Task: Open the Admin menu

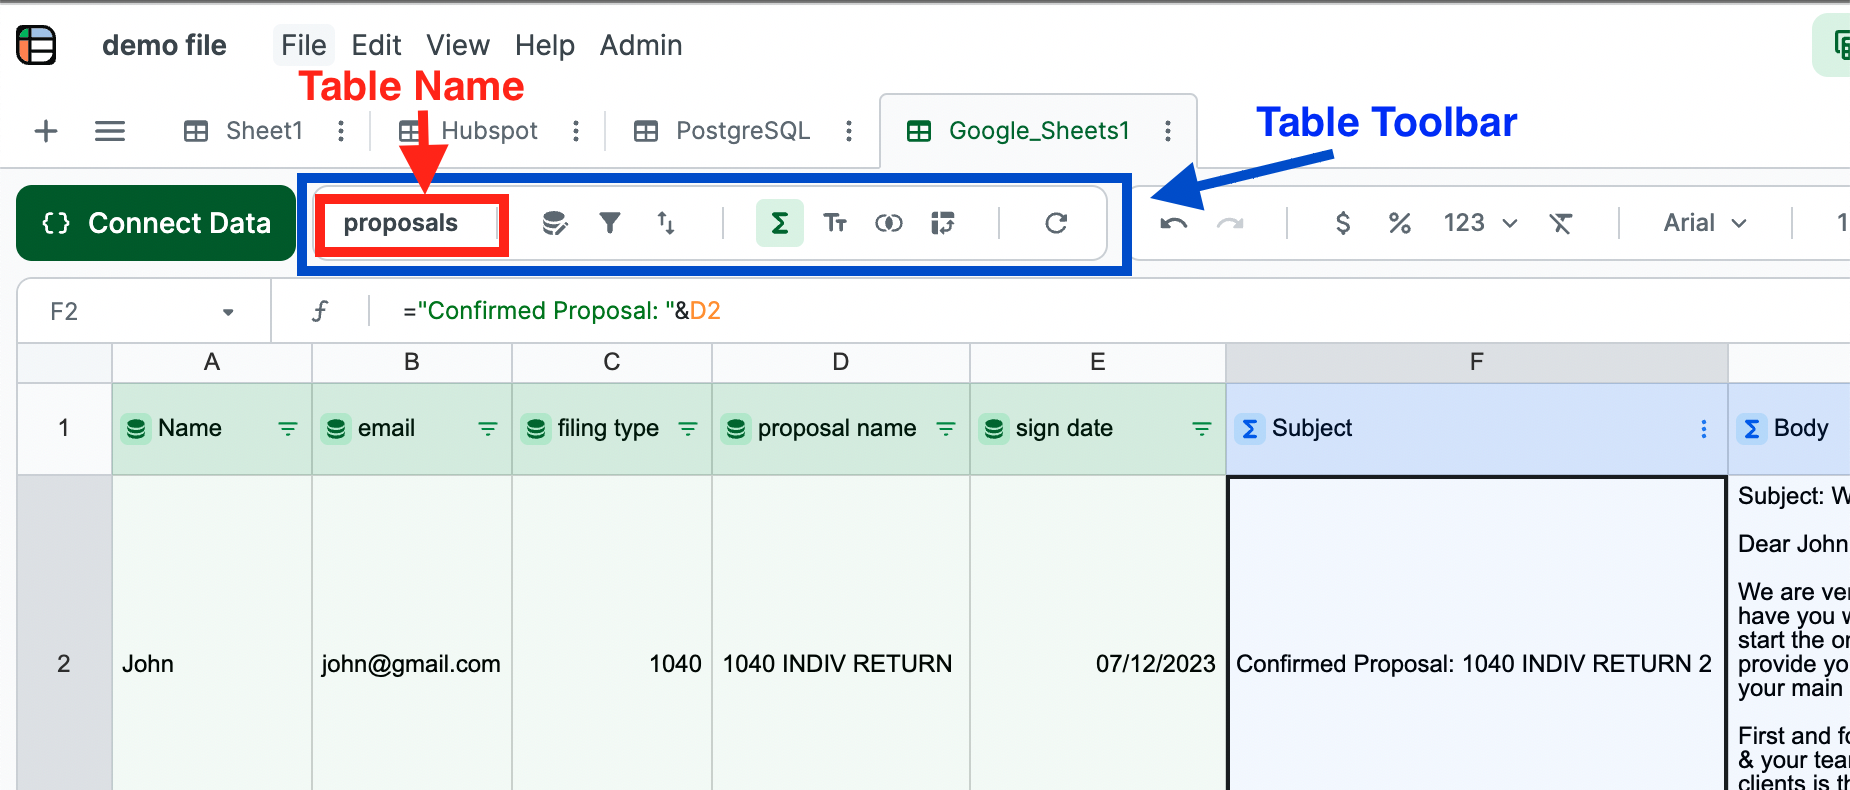Action: 641,45
